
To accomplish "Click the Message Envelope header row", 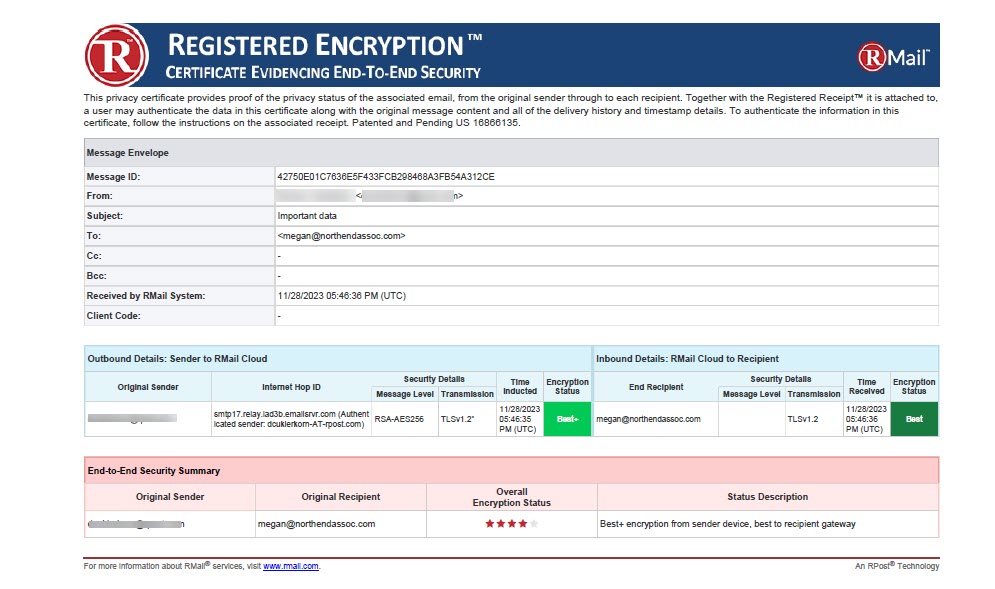I will (x=511, y=153).
